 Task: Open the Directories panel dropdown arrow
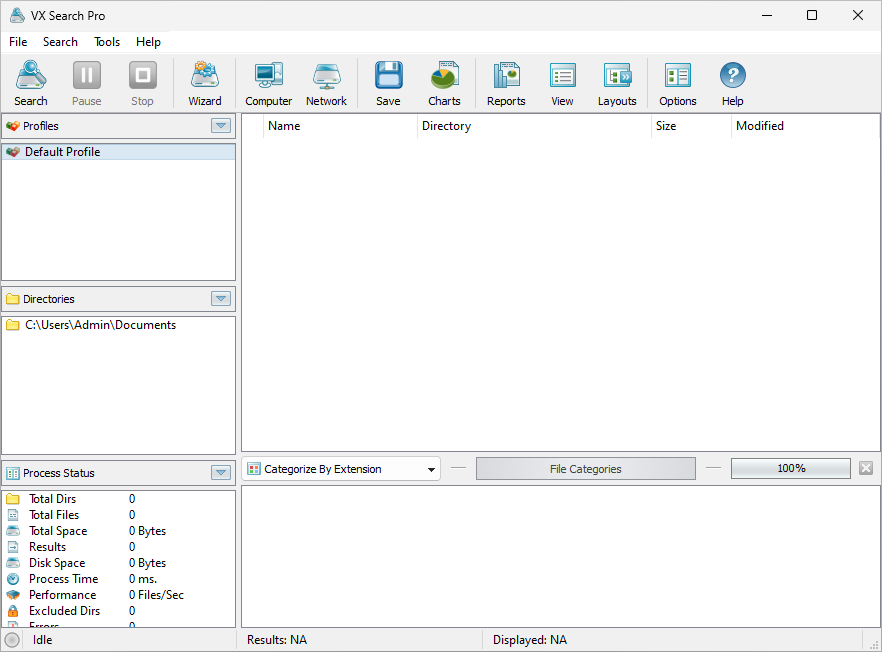(220, 298)
